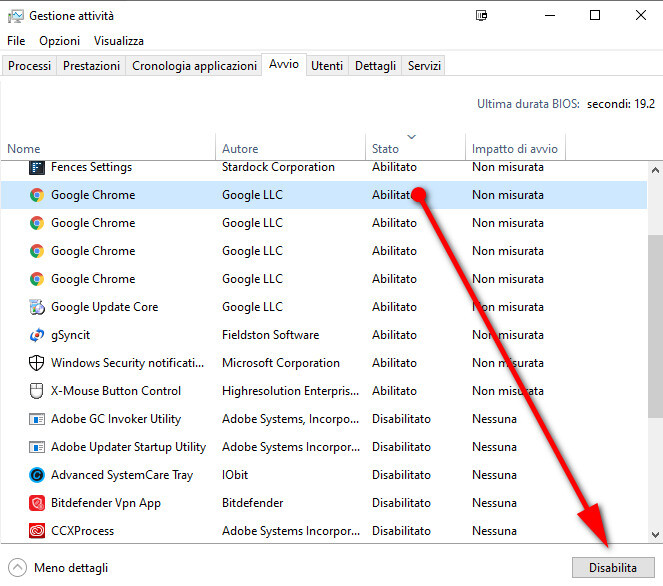This screenshot has width=663, height=586.
Task: Click the Meno dettagli label
Action: 71,568
